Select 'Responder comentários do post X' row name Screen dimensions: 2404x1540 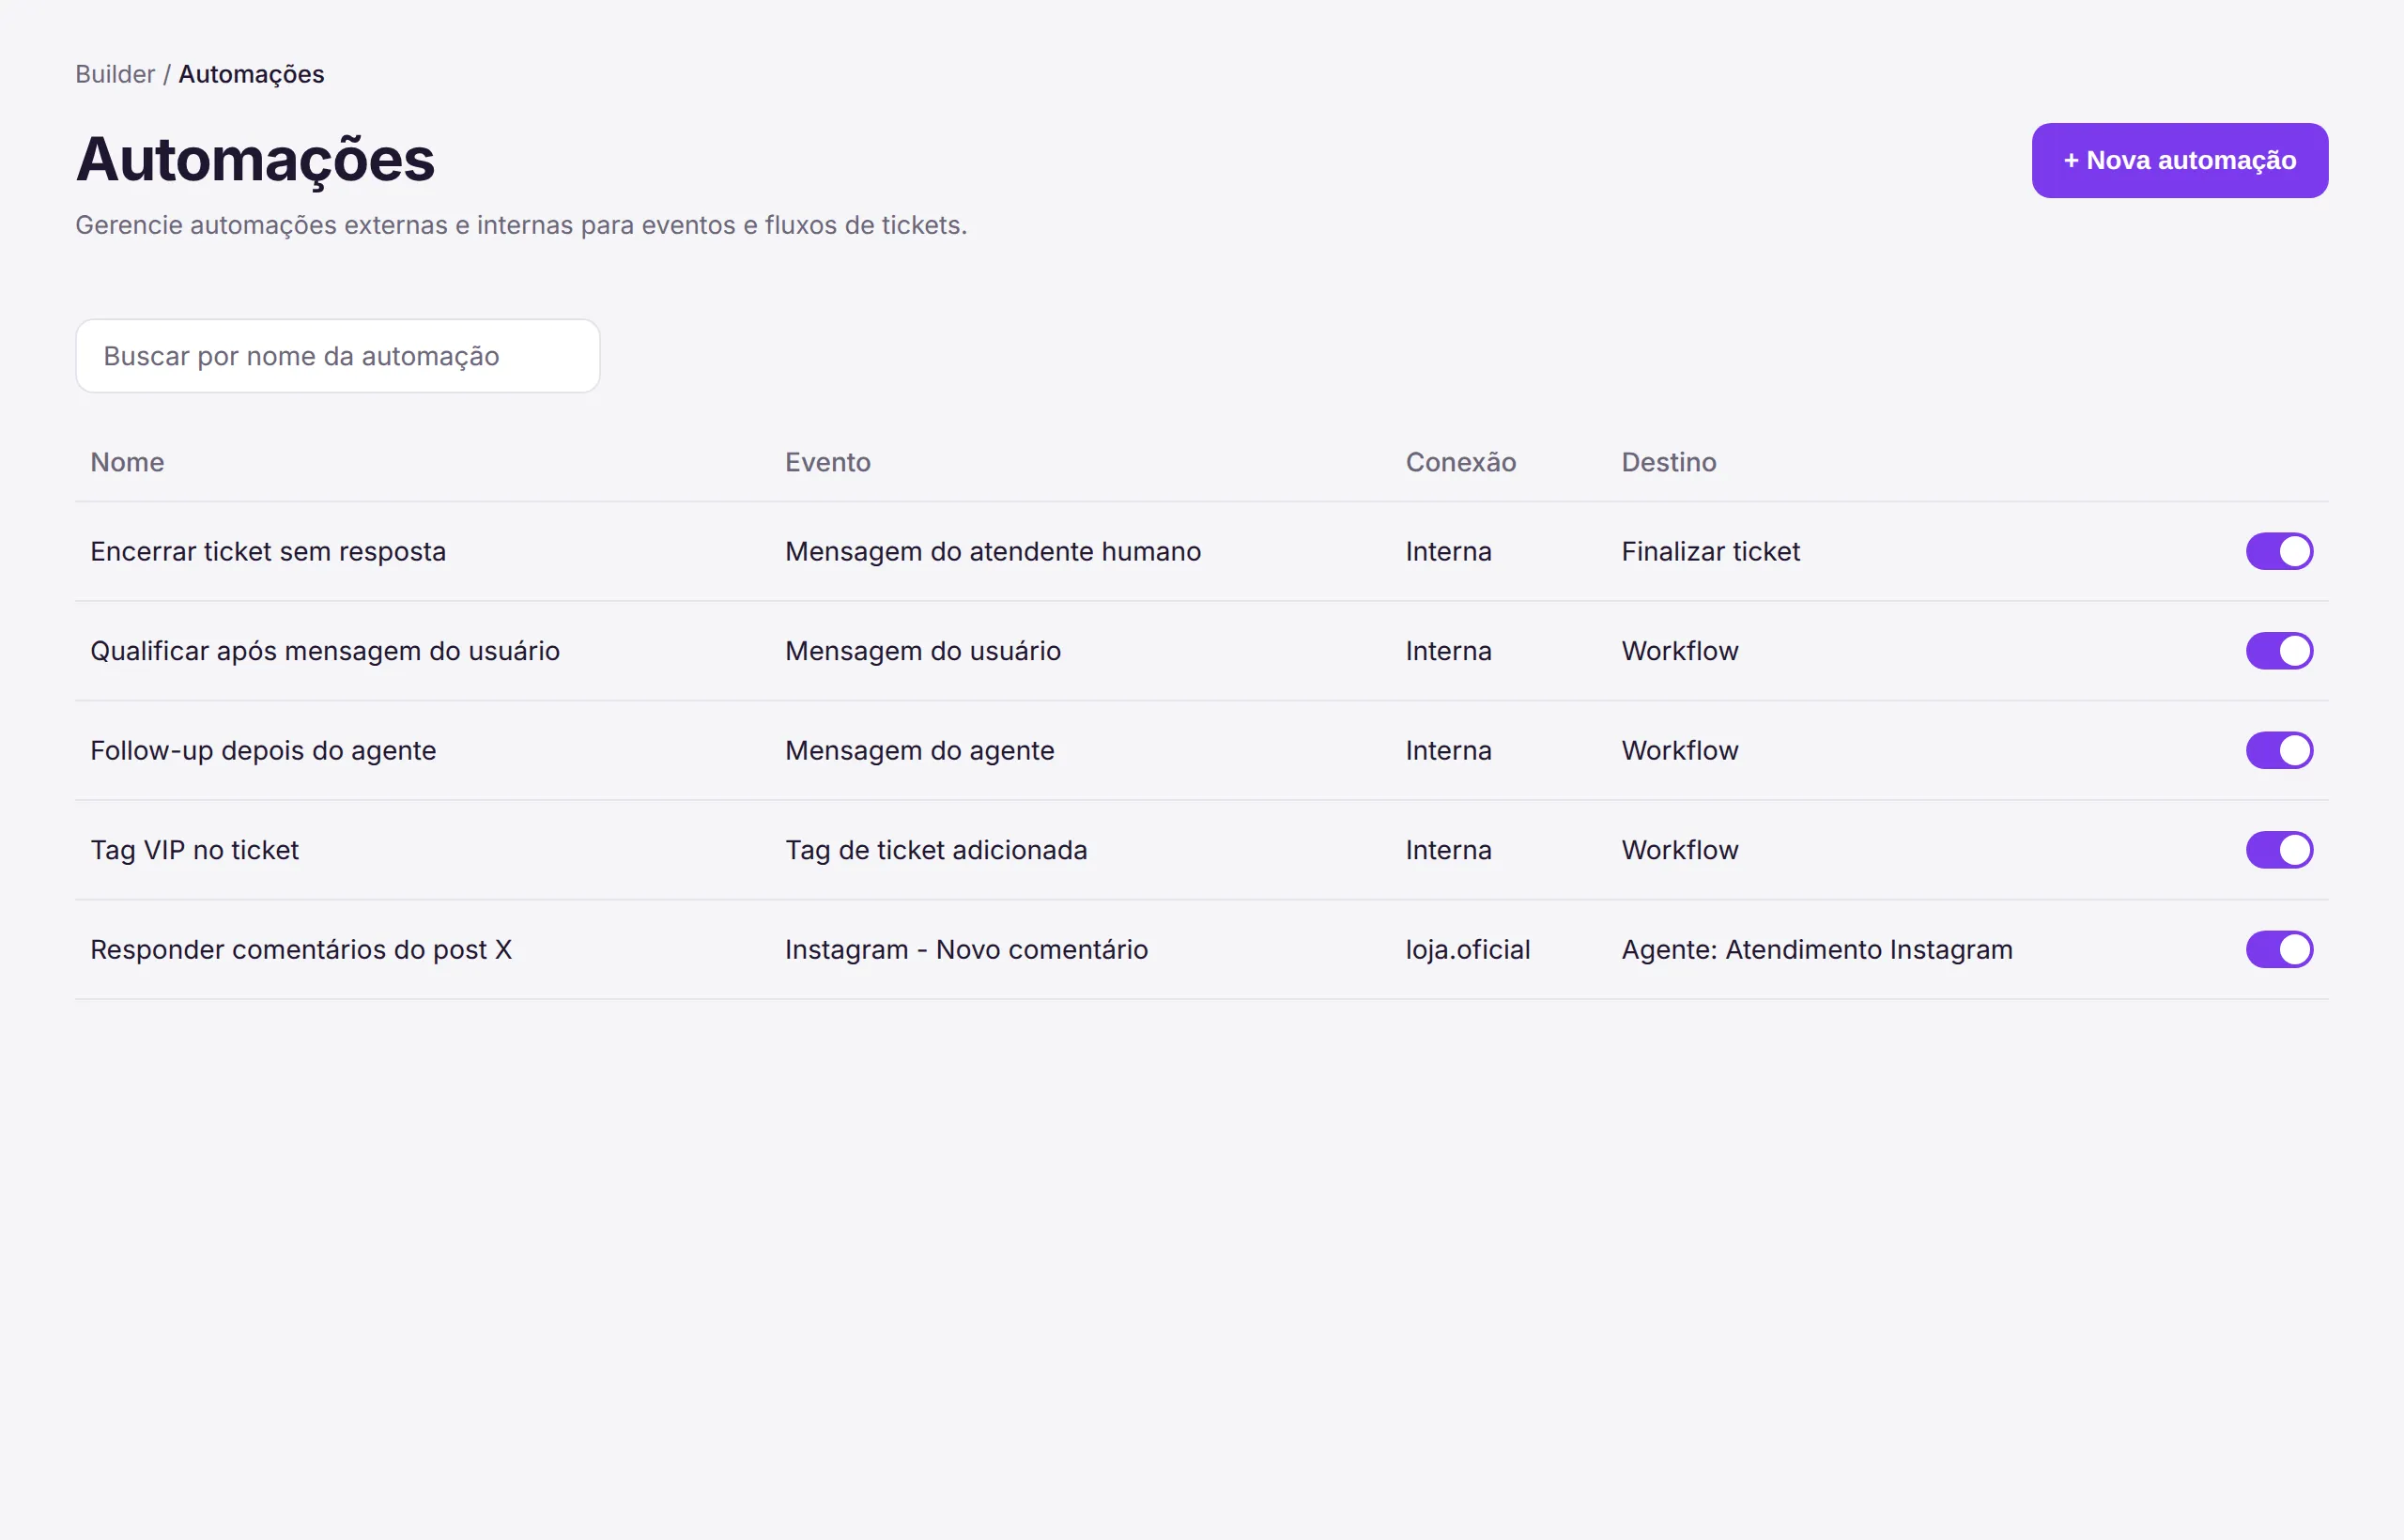click(301, 949)
